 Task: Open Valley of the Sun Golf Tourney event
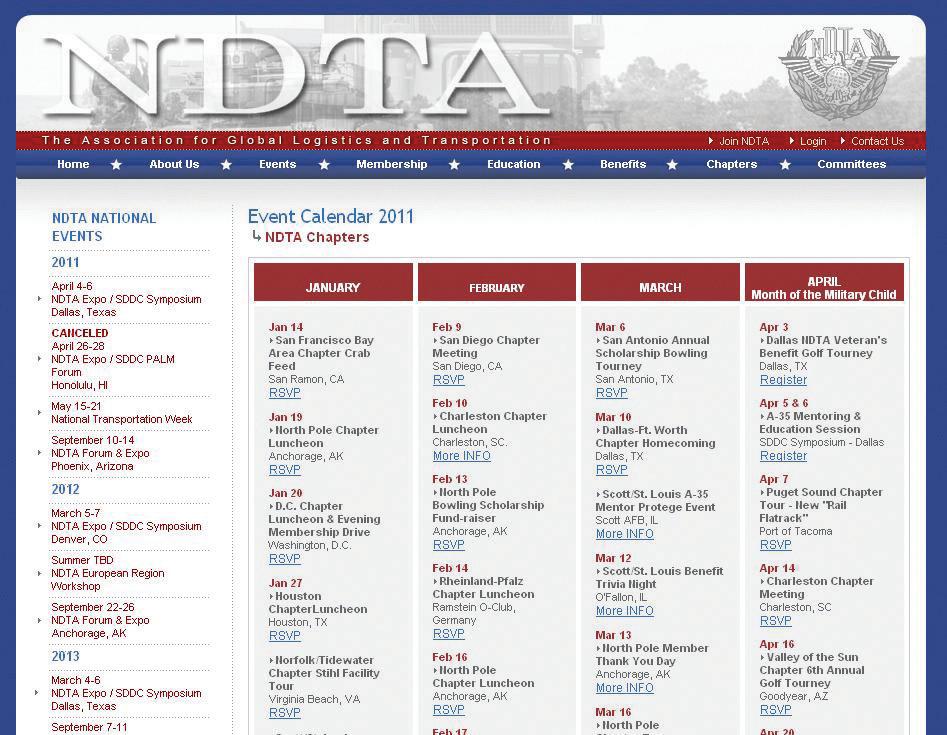pyautogui.click(x=812, y=670)
